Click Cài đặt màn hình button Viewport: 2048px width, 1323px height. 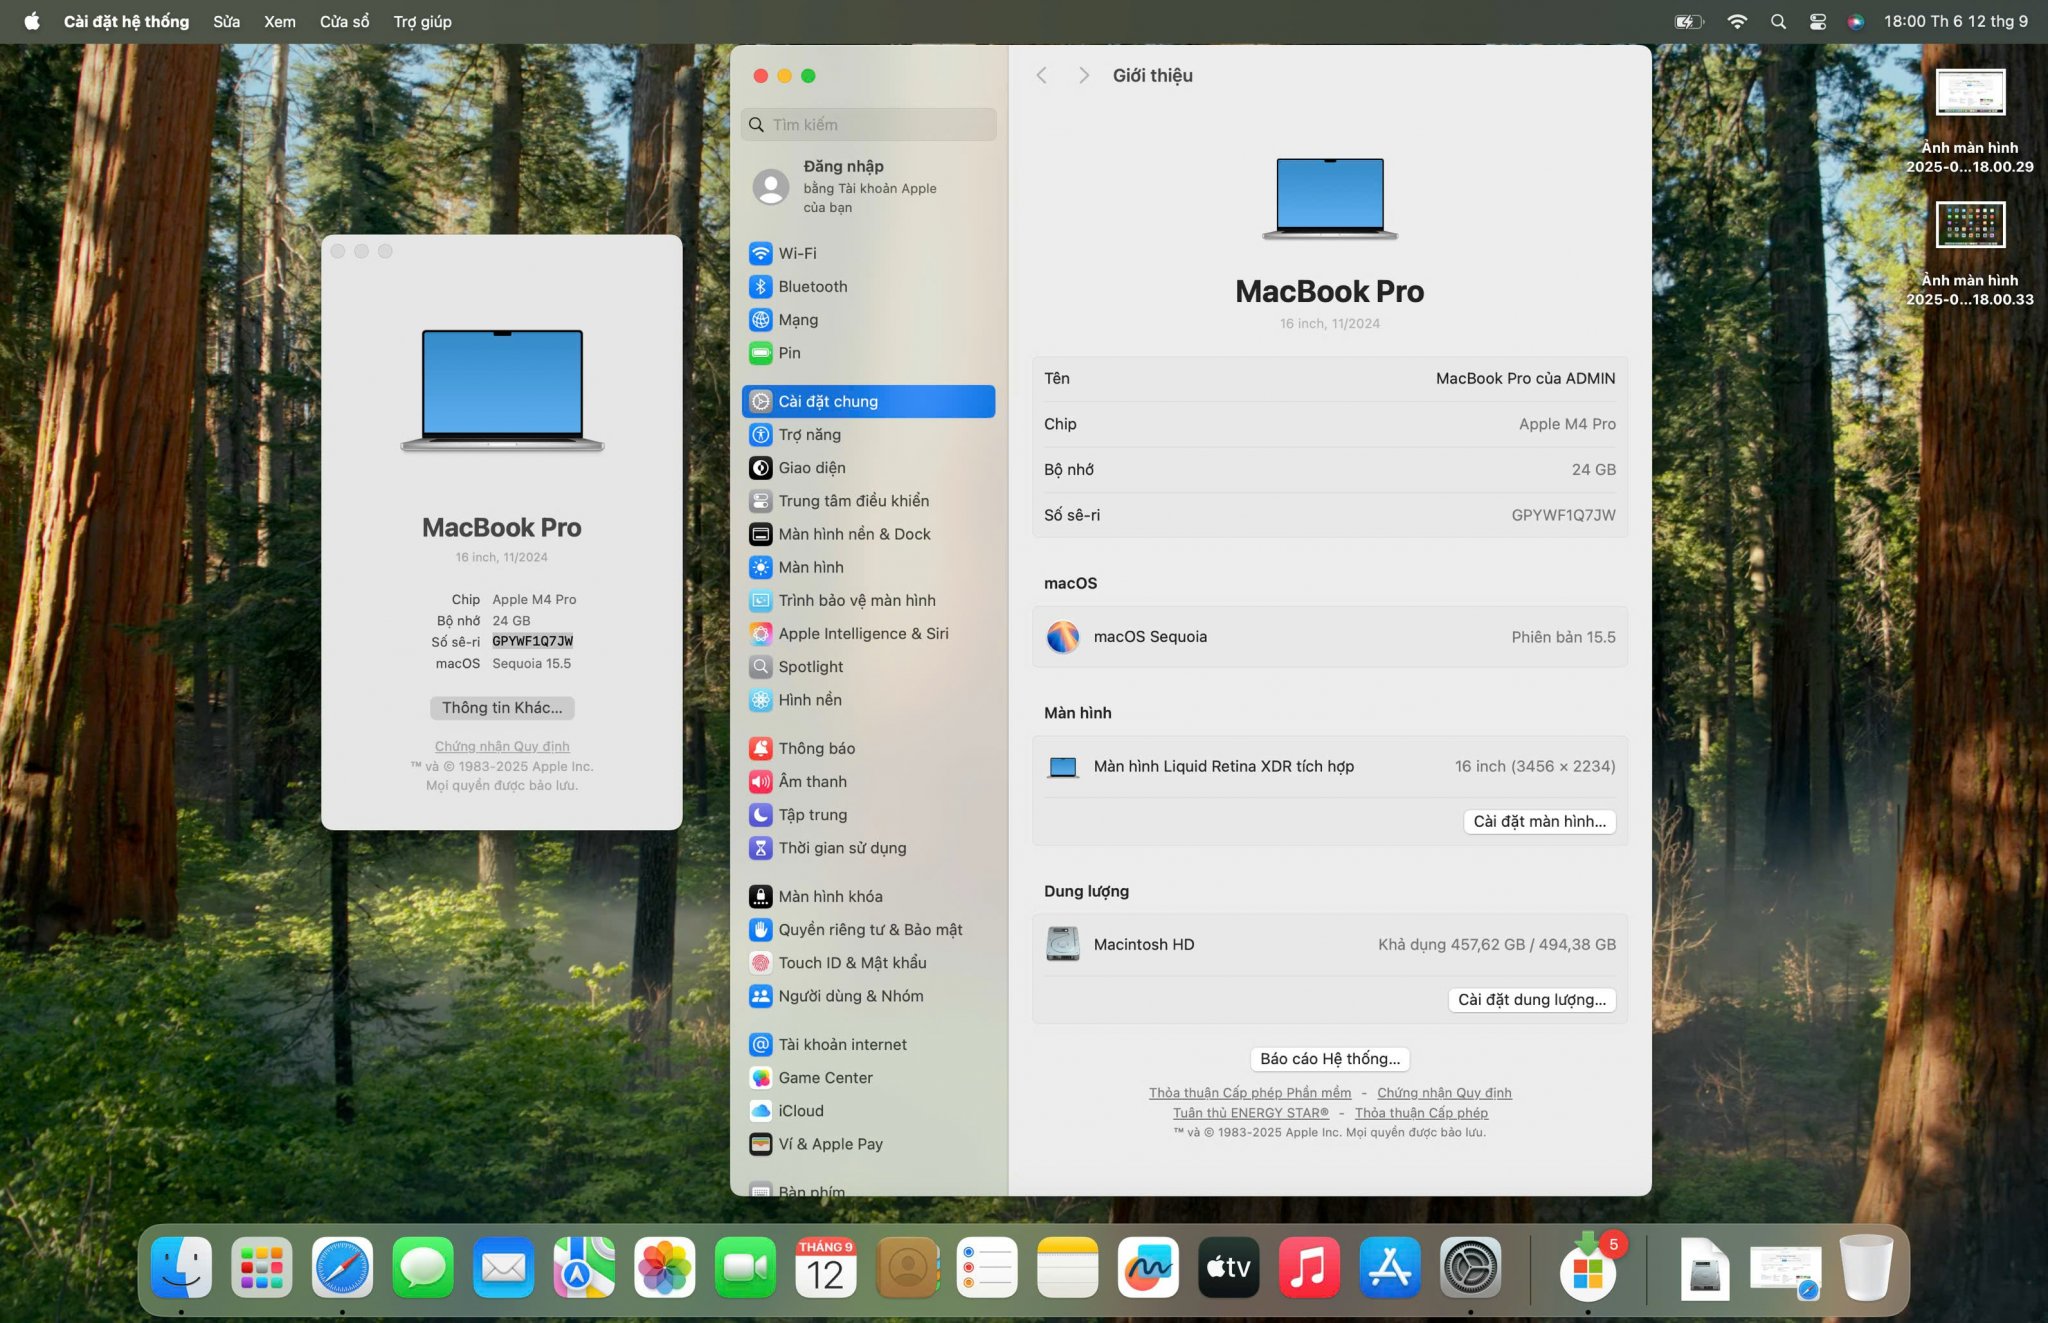point(1539,821)
